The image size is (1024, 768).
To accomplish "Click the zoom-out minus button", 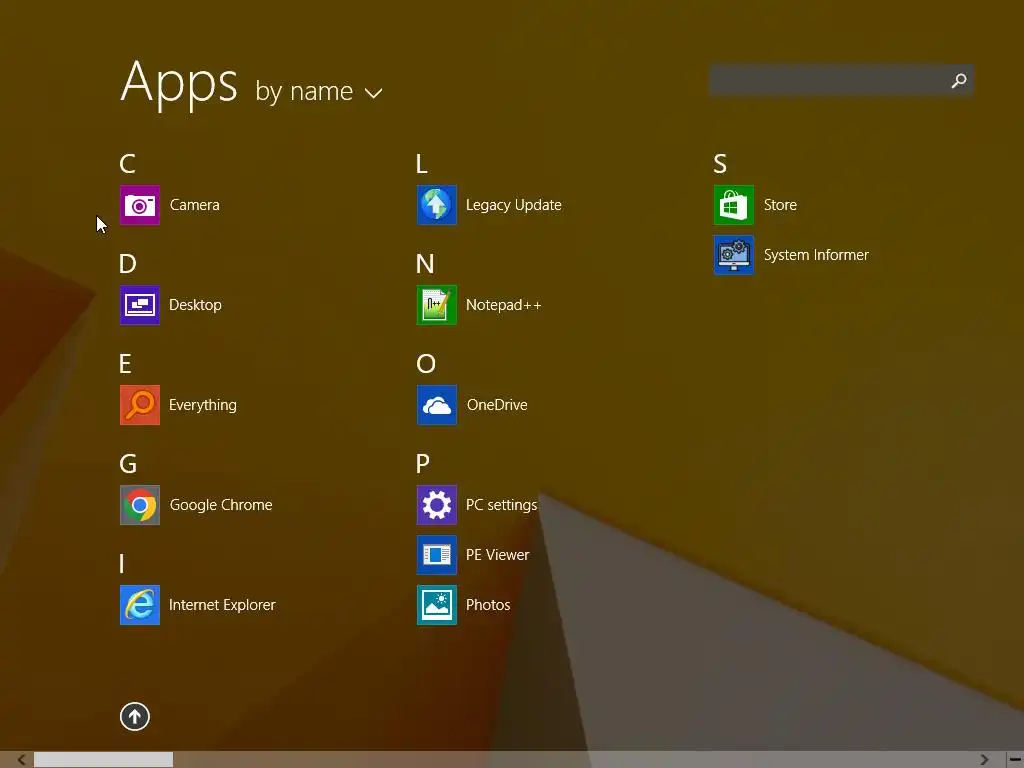I will tap(1015, 760).
